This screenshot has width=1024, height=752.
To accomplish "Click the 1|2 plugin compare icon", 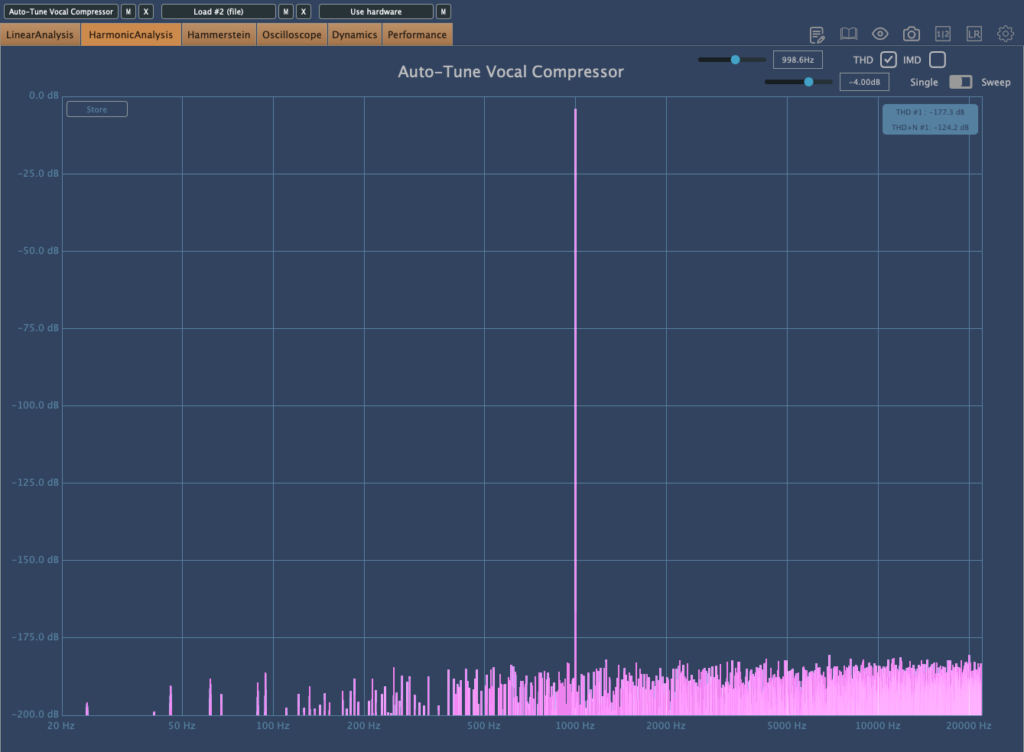I will click(942, 34).
